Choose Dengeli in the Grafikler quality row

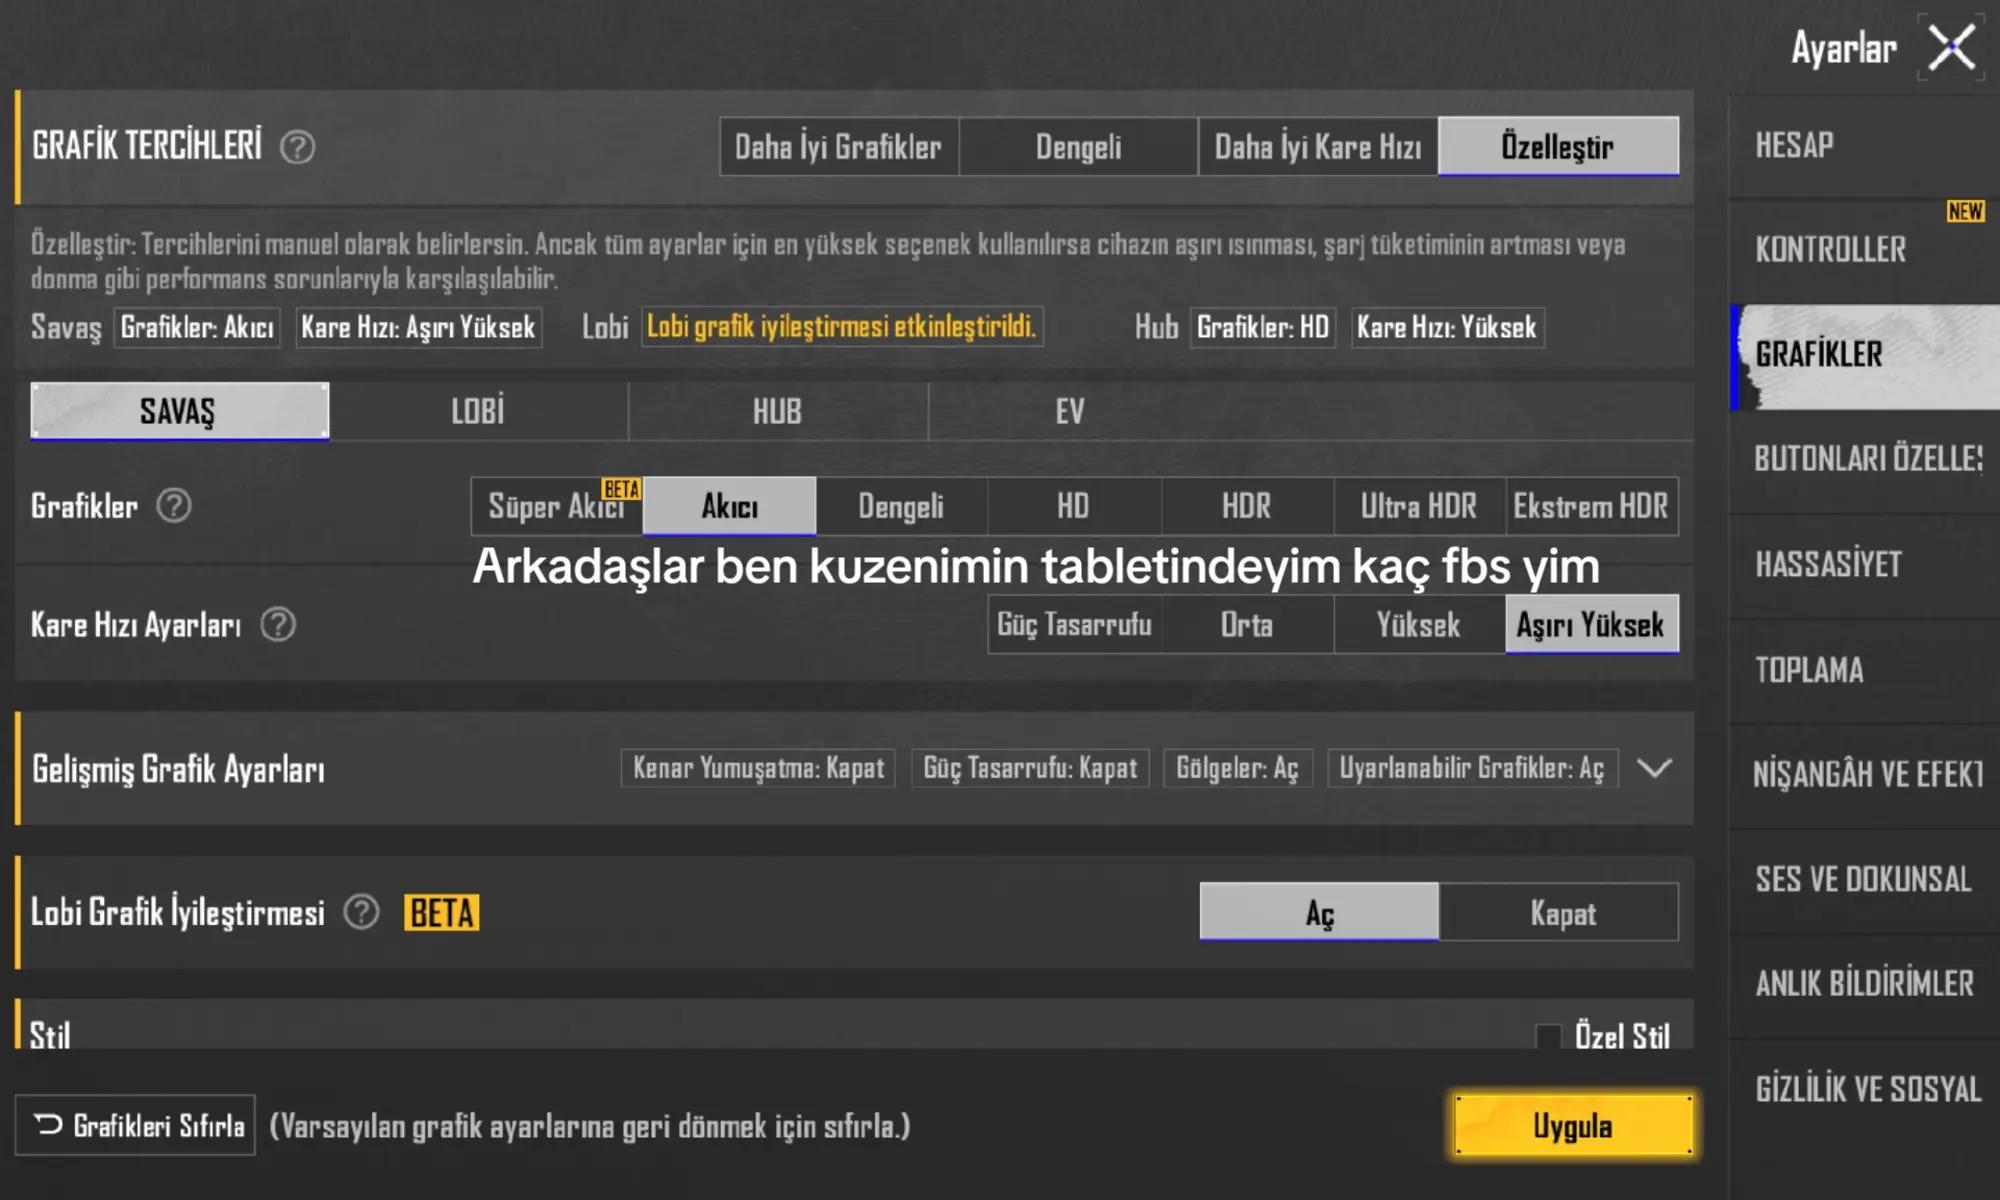(x=901, y=506)
